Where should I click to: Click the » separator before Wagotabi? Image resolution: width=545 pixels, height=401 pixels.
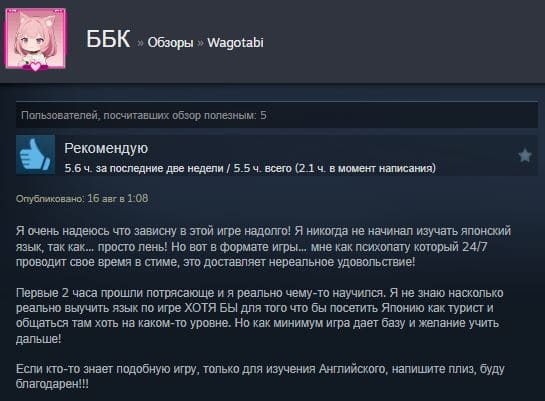point(201,43)
